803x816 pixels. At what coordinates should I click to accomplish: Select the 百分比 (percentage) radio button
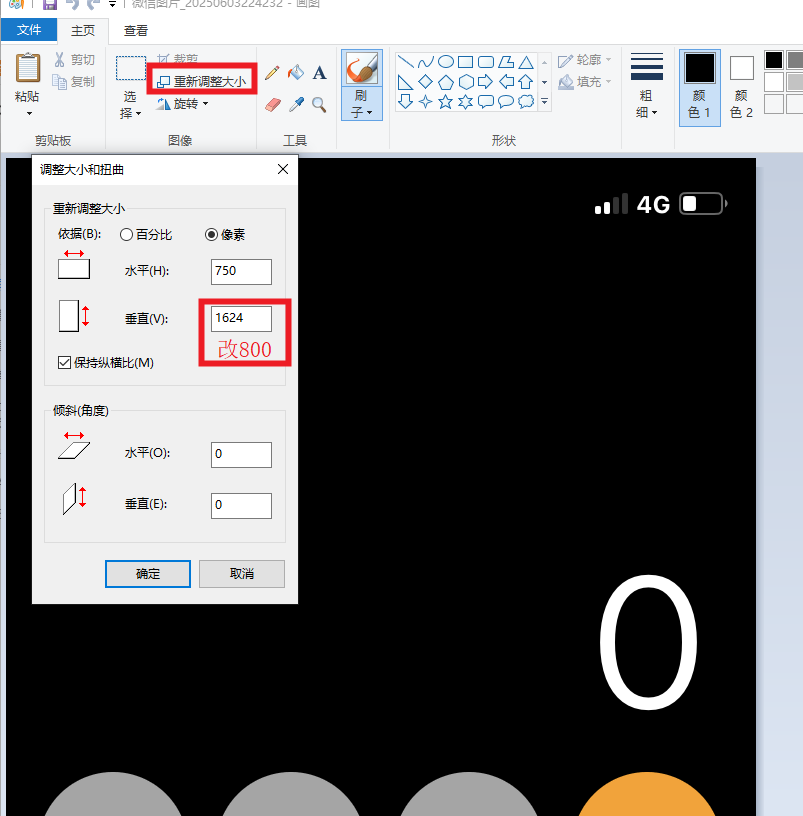pyautogui.click(x=126, y=235)
